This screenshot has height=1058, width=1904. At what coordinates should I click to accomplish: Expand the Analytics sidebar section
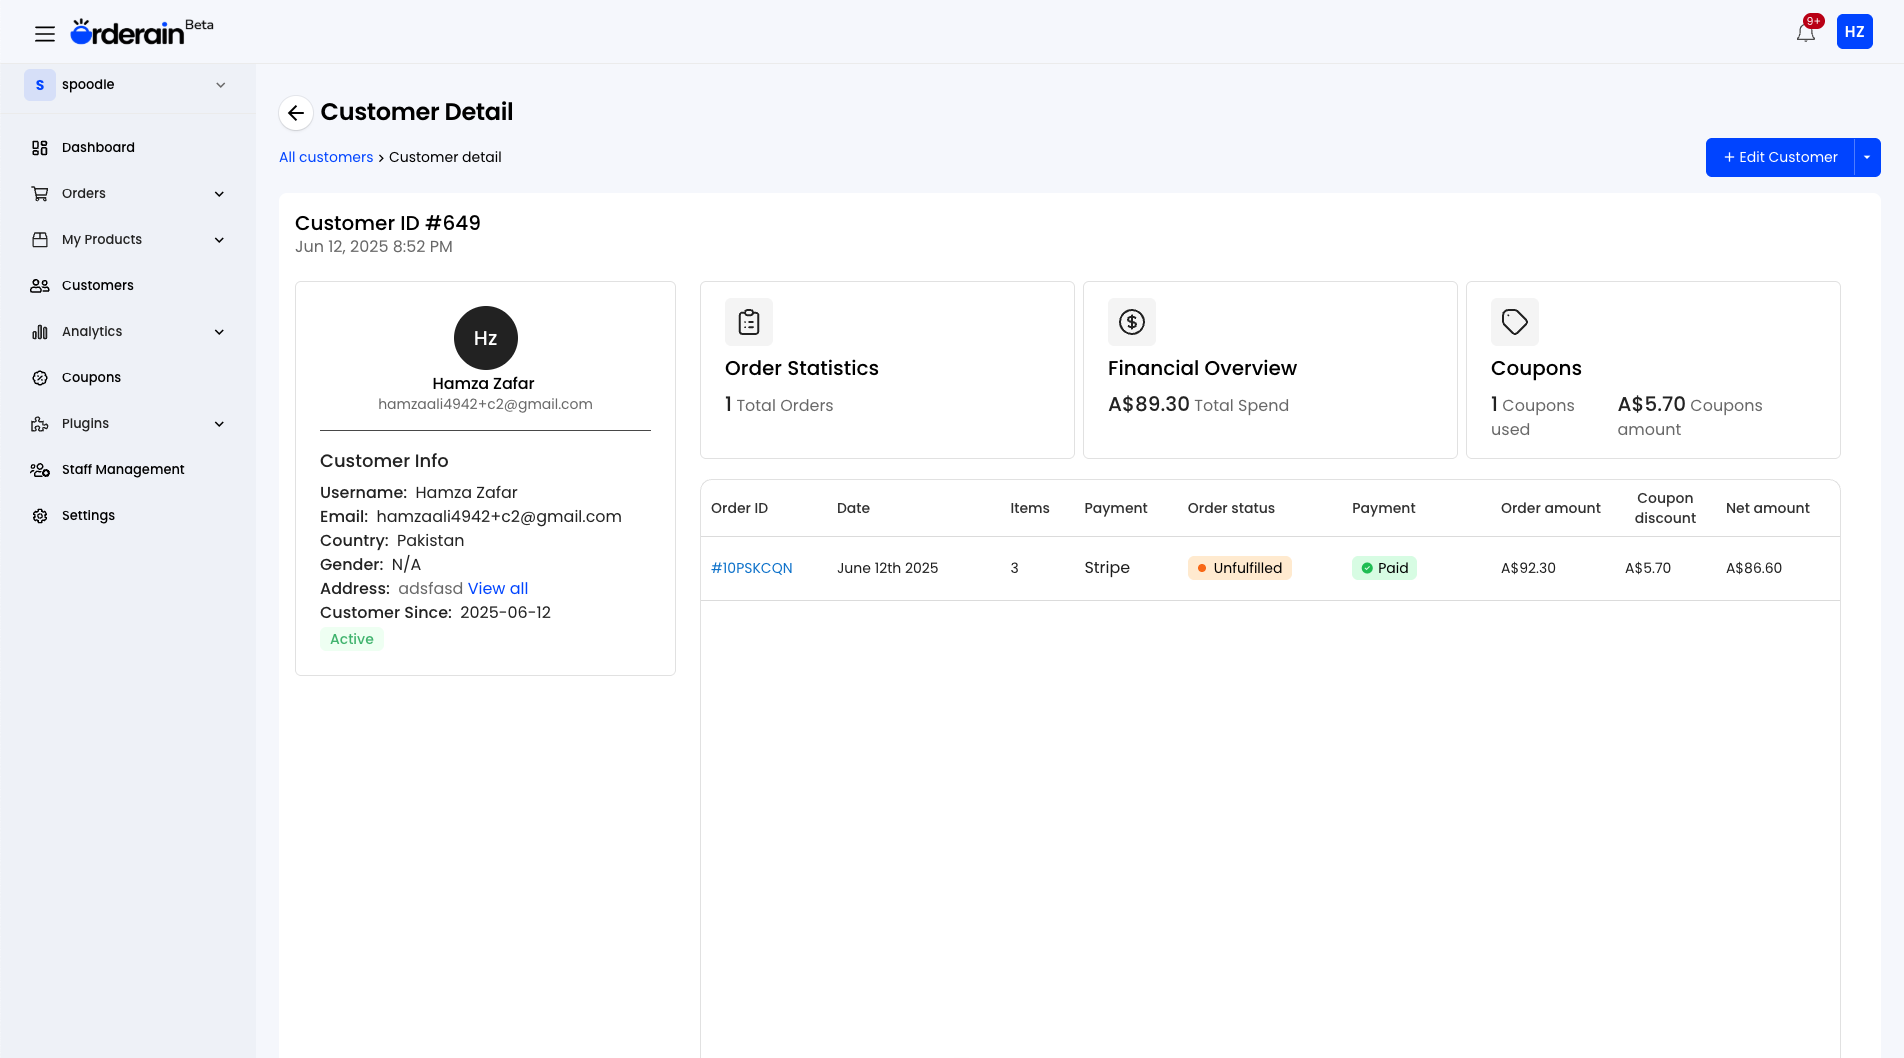pyautogui.click(x=219, y=331)
